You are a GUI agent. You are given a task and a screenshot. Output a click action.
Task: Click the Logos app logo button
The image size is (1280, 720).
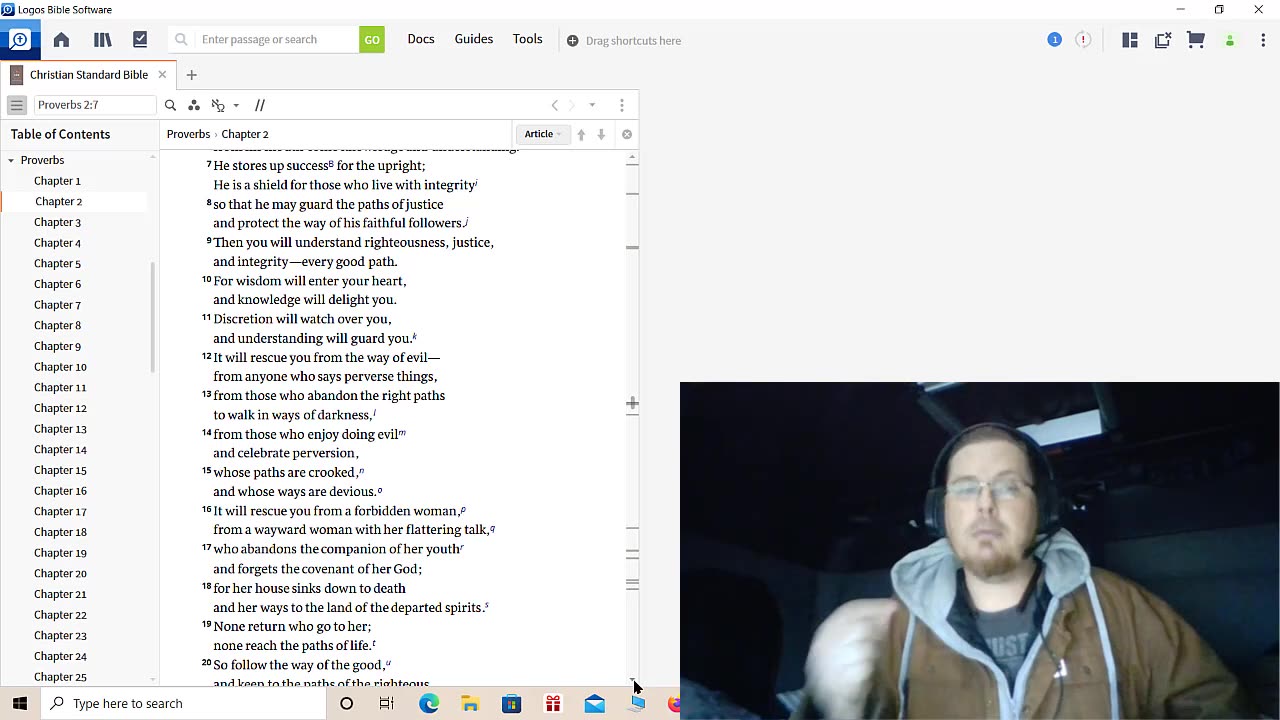[x=19, y=40]
